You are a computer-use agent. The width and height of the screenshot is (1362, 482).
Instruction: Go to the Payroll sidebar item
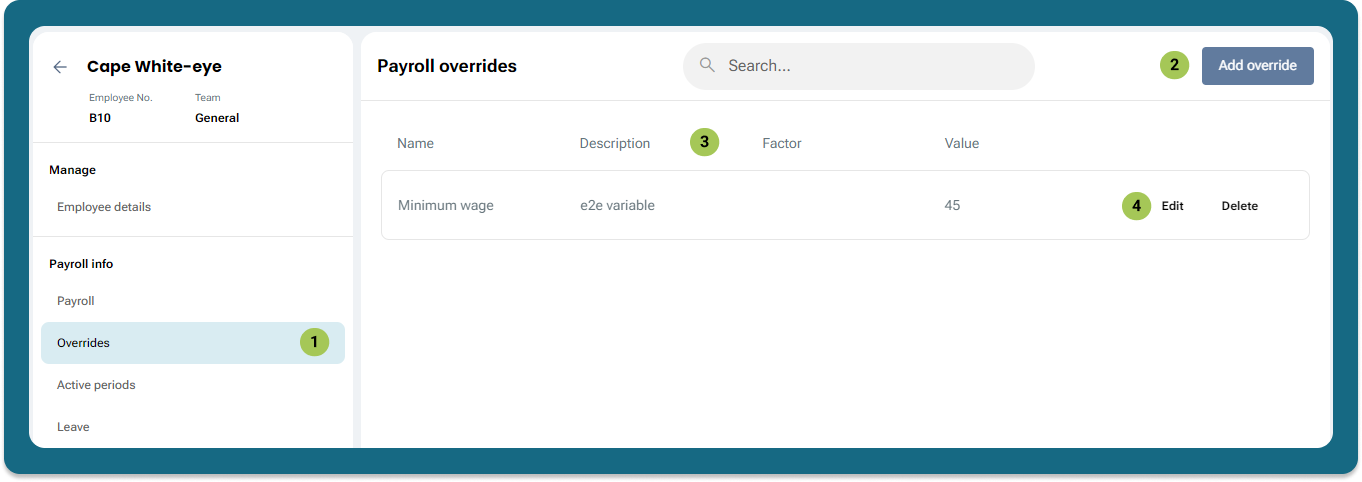(x=76, y=301)
